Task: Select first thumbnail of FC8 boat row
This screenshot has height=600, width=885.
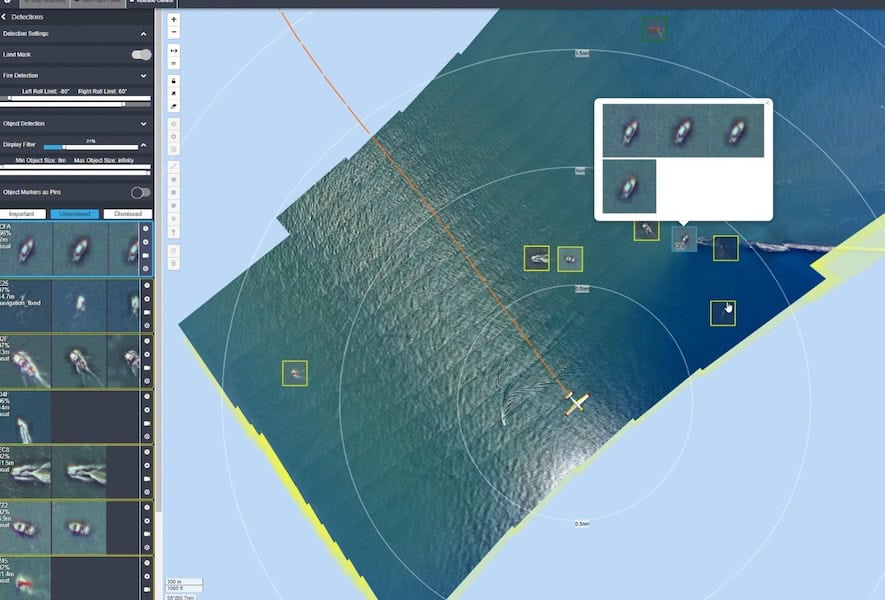Action: (x=25, y=472)
